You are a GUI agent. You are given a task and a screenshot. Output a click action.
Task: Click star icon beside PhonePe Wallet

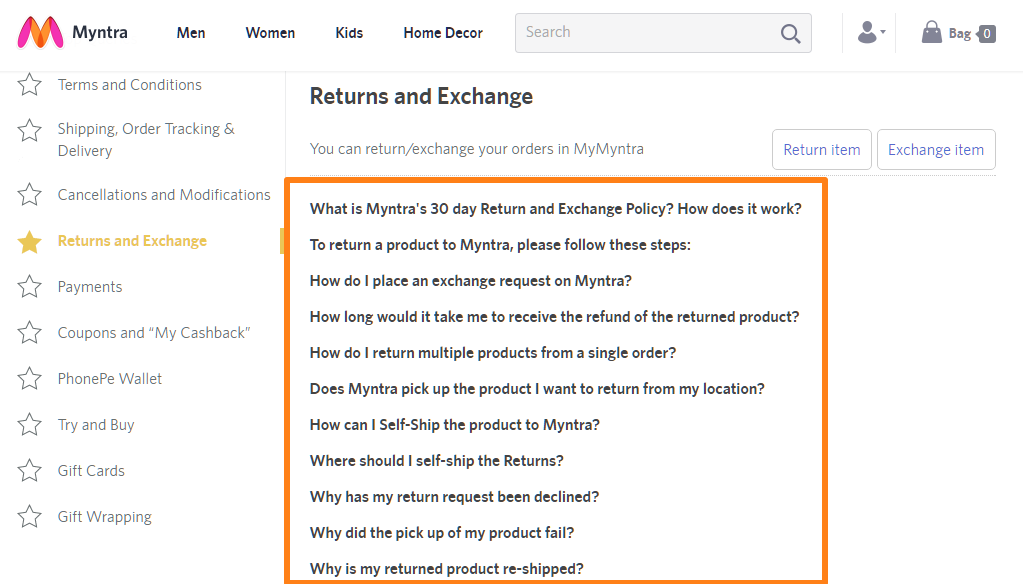point(29,378)
